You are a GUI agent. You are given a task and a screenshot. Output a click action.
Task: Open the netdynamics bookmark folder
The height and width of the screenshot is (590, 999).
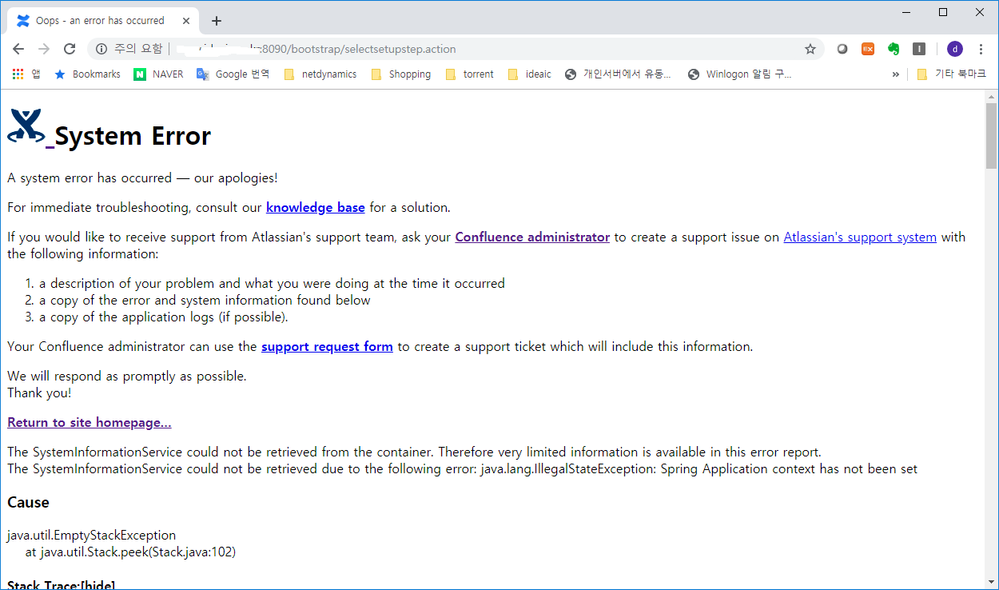(x=320, y=74)
